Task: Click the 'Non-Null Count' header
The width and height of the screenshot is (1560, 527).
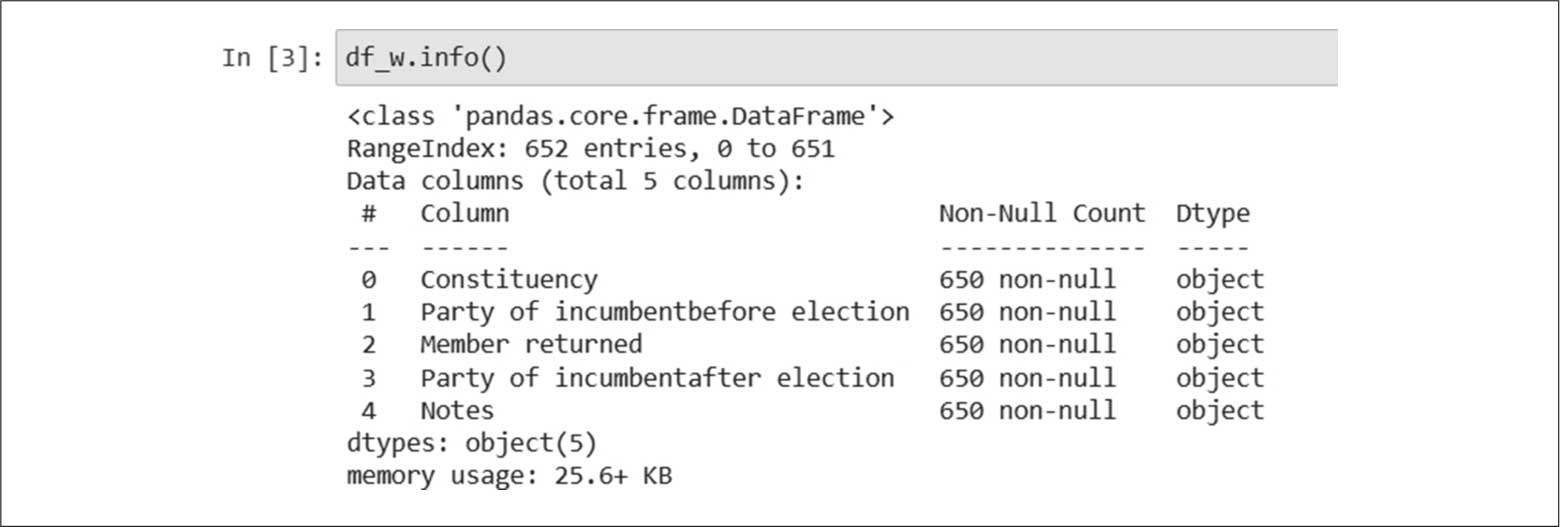Action: coord(1041,213)
